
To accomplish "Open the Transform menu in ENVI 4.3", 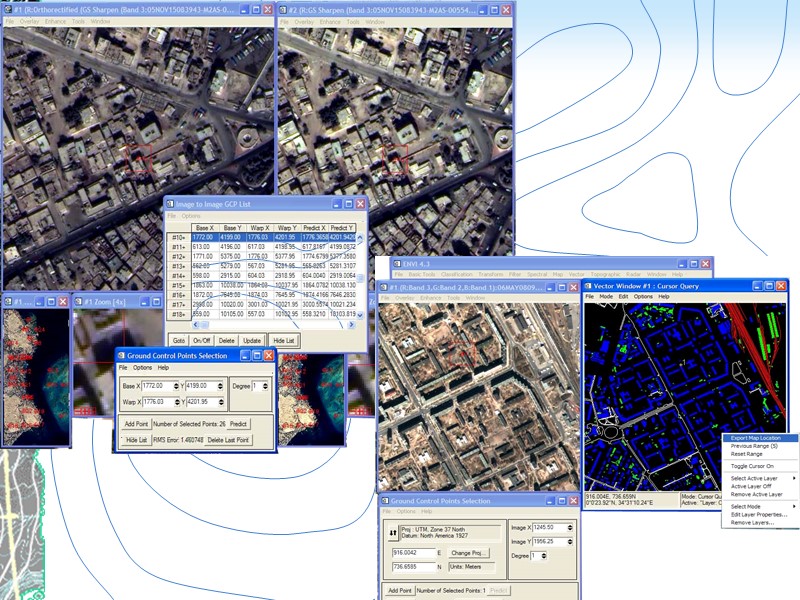I will coord(490,274).
